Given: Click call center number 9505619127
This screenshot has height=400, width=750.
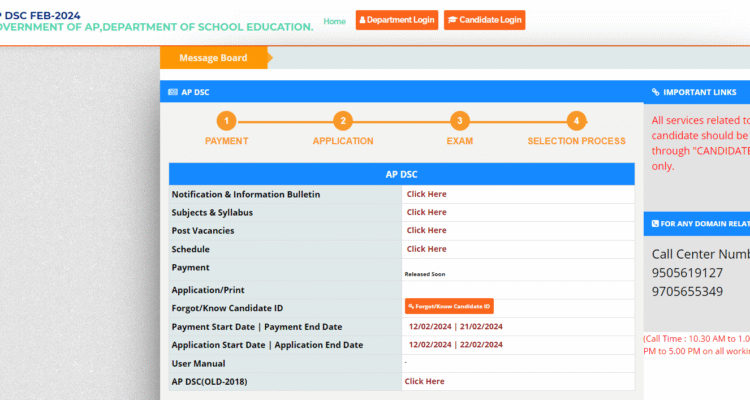Looking at the screenshot, I should click(x=685, y=272).
